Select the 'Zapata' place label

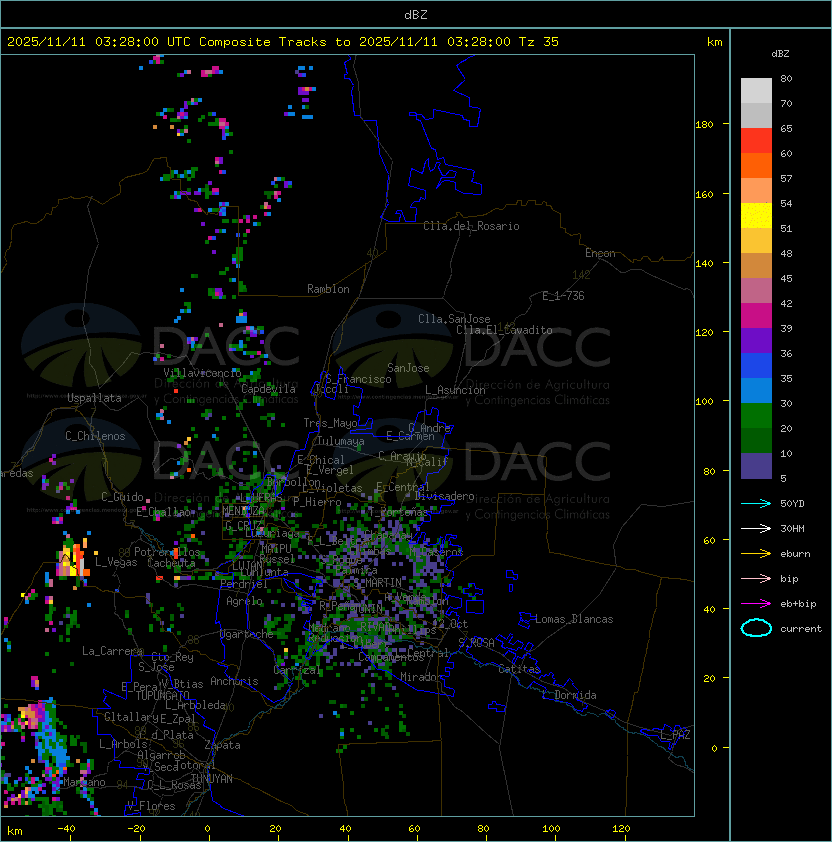tap(222, 745)
